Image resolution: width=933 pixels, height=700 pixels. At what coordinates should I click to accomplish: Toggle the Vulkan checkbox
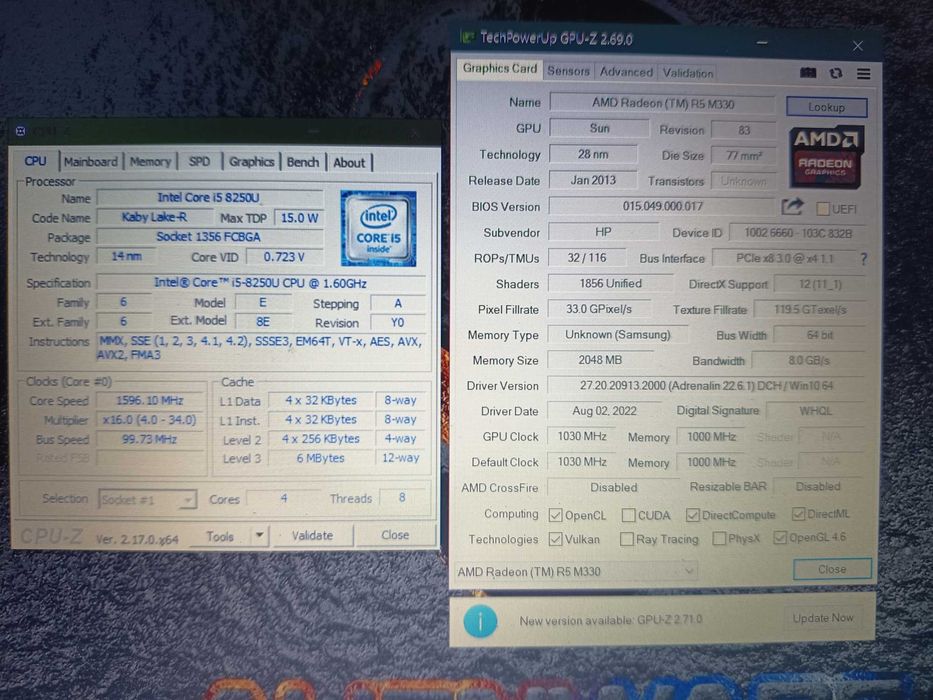coord(555,539)
